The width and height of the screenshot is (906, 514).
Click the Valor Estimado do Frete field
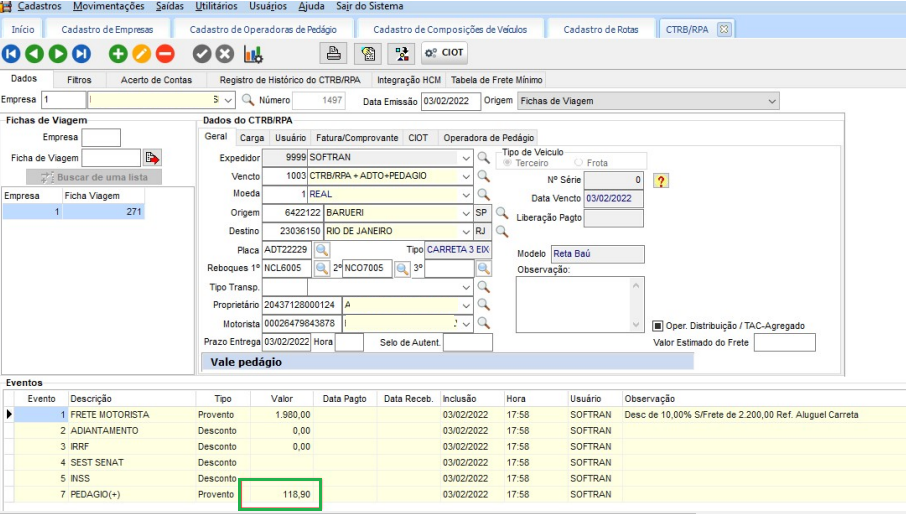784,343
